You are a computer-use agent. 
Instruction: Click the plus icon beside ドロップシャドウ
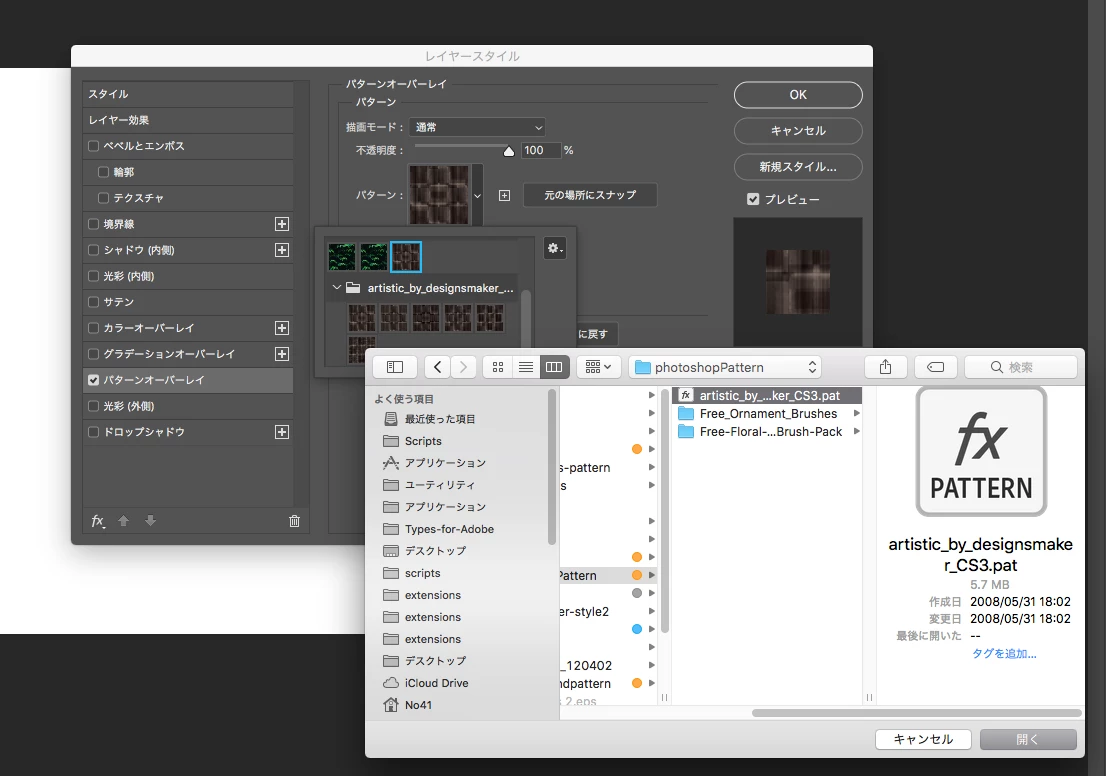(x=281, y=432)
